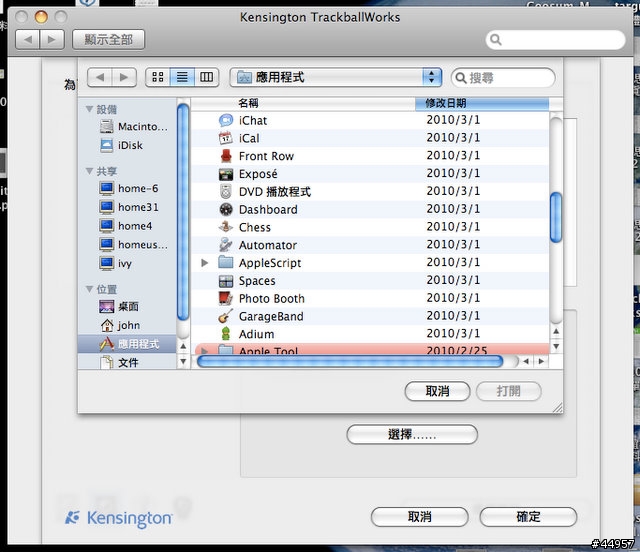Go back in file dialog navigation
Screen dimensions: 640x552
point(100,77)
